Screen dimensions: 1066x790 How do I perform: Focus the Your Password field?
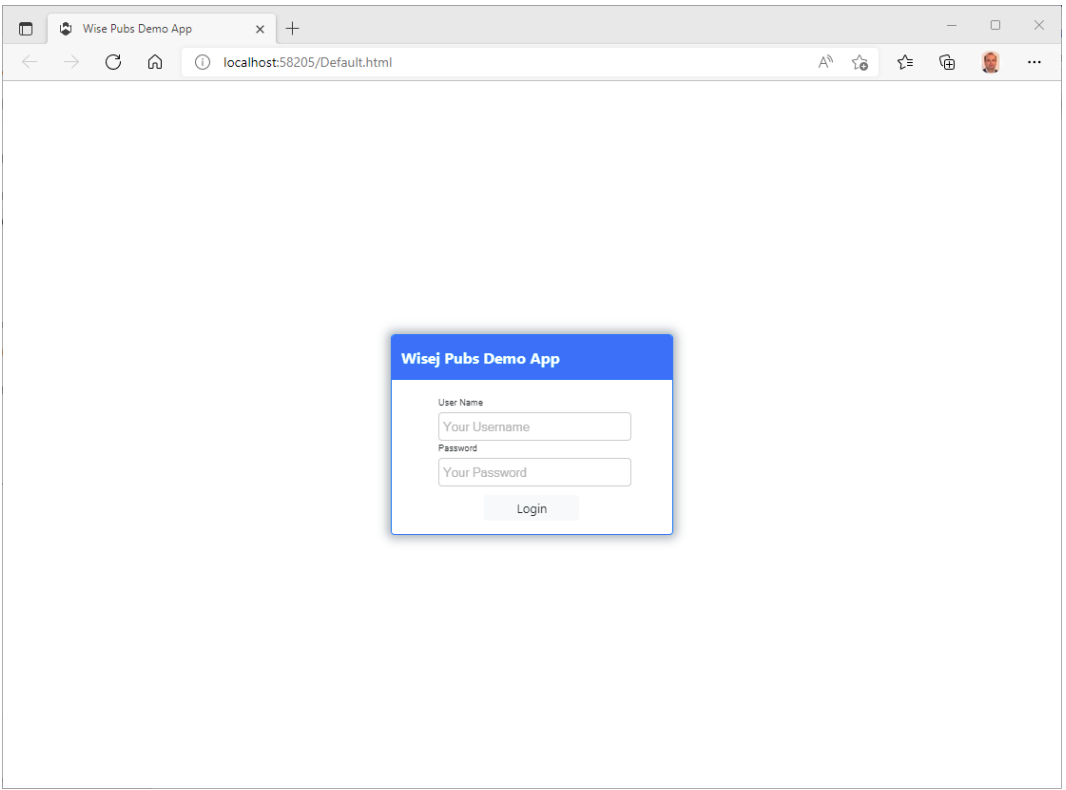pyautogui.click(x=534, y=473)
